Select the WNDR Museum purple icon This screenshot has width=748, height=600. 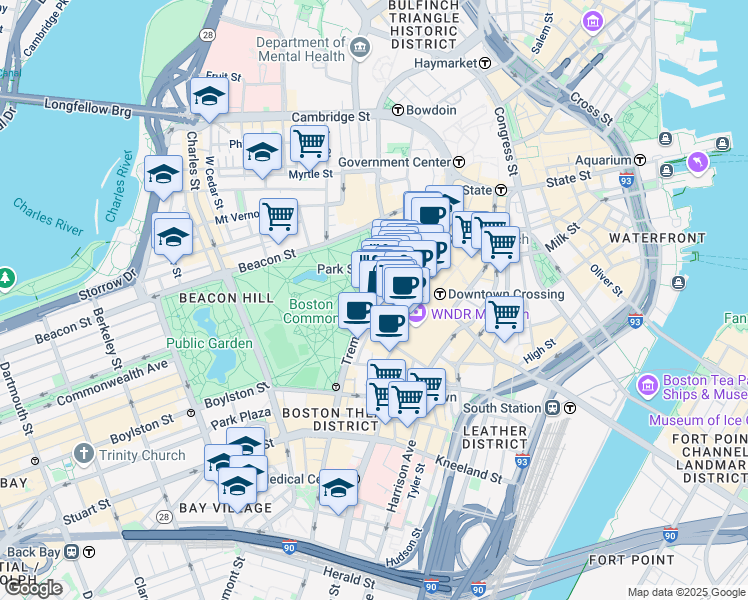tap(417, 315)
